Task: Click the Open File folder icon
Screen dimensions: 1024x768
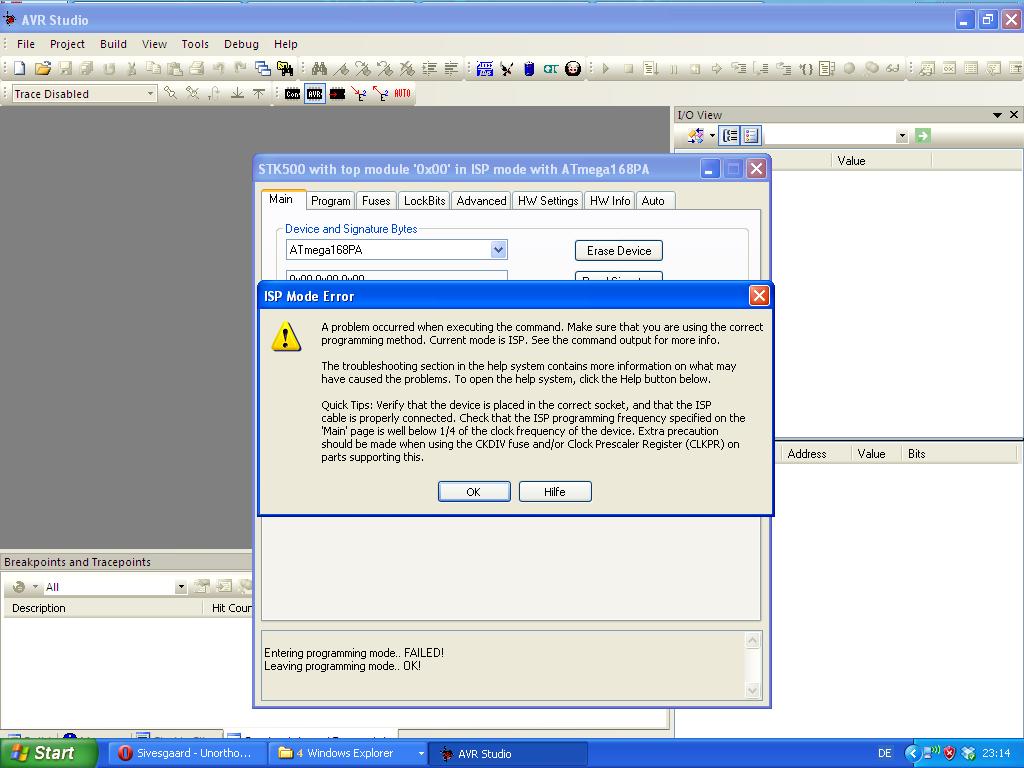Action: pos(42,68)
